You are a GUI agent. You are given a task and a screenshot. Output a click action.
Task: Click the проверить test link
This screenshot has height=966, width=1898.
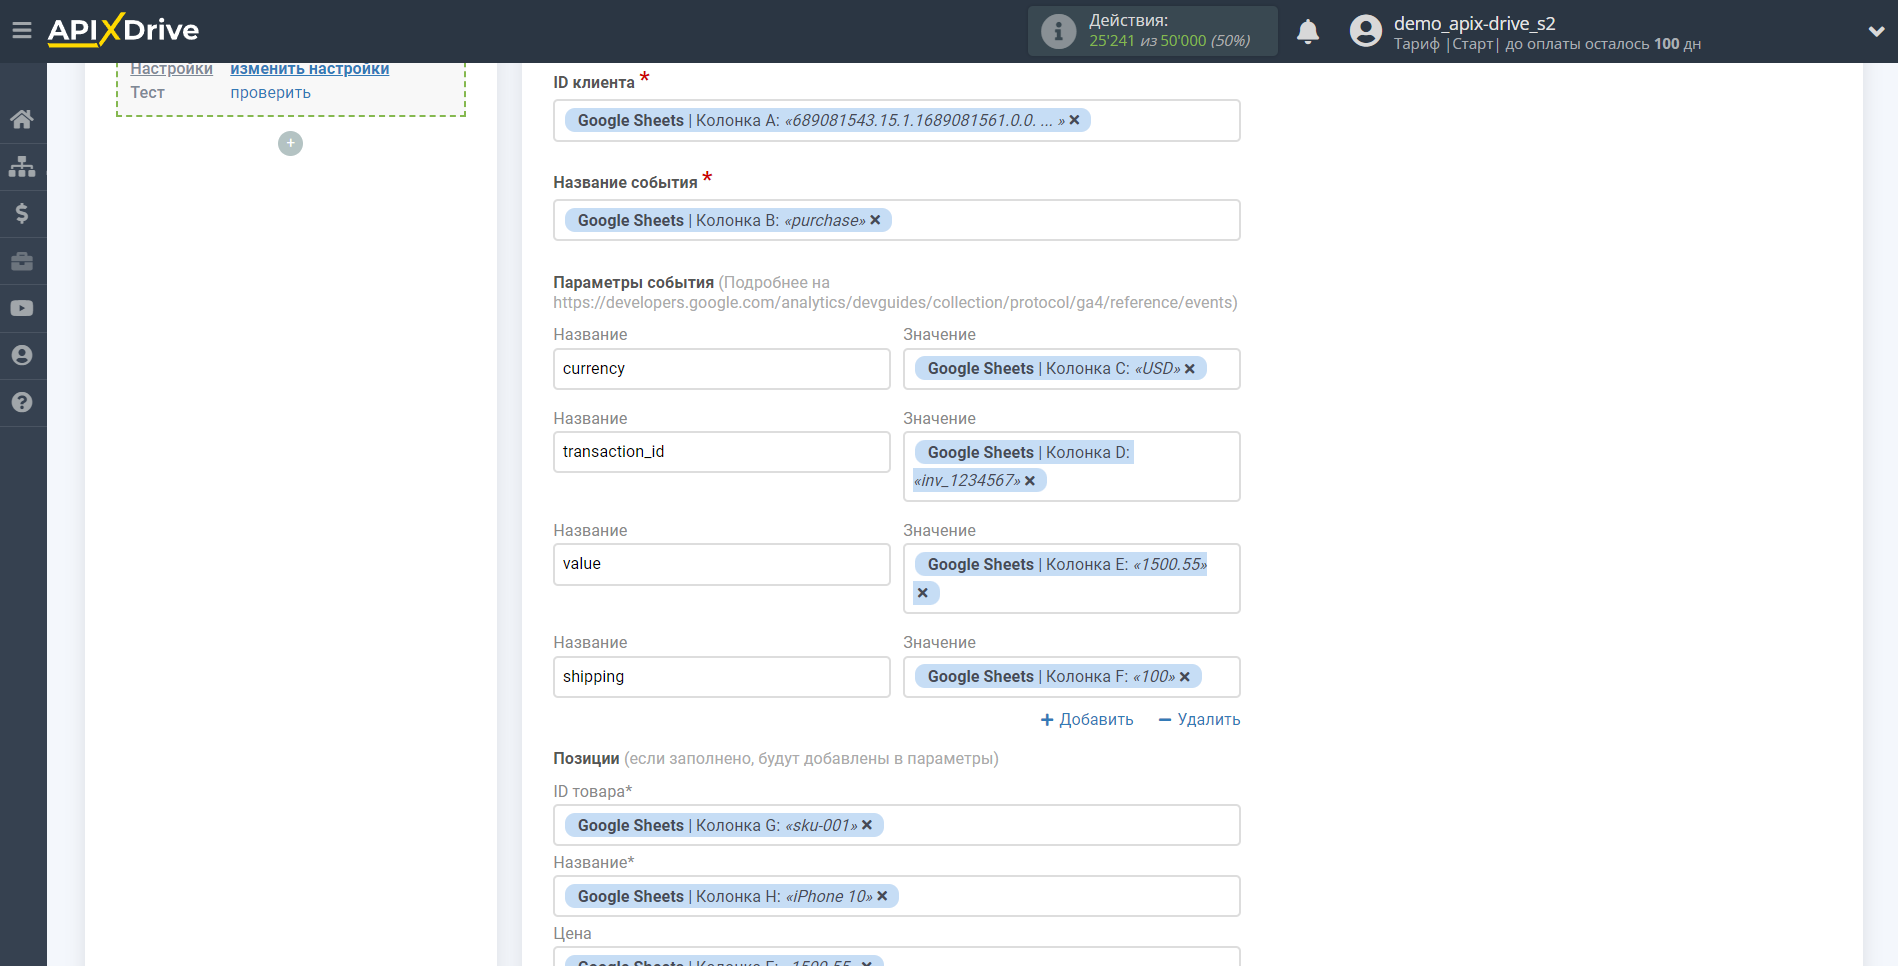271,93
